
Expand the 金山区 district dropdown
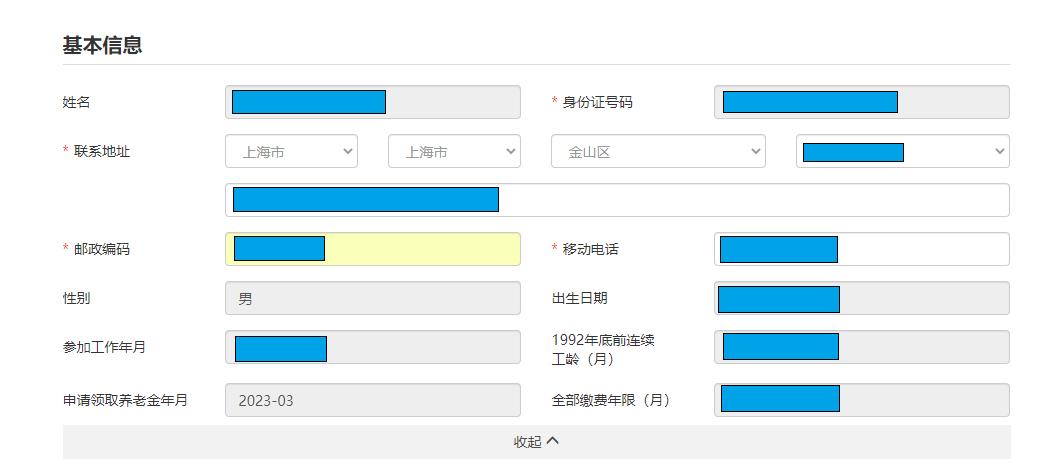657,152
